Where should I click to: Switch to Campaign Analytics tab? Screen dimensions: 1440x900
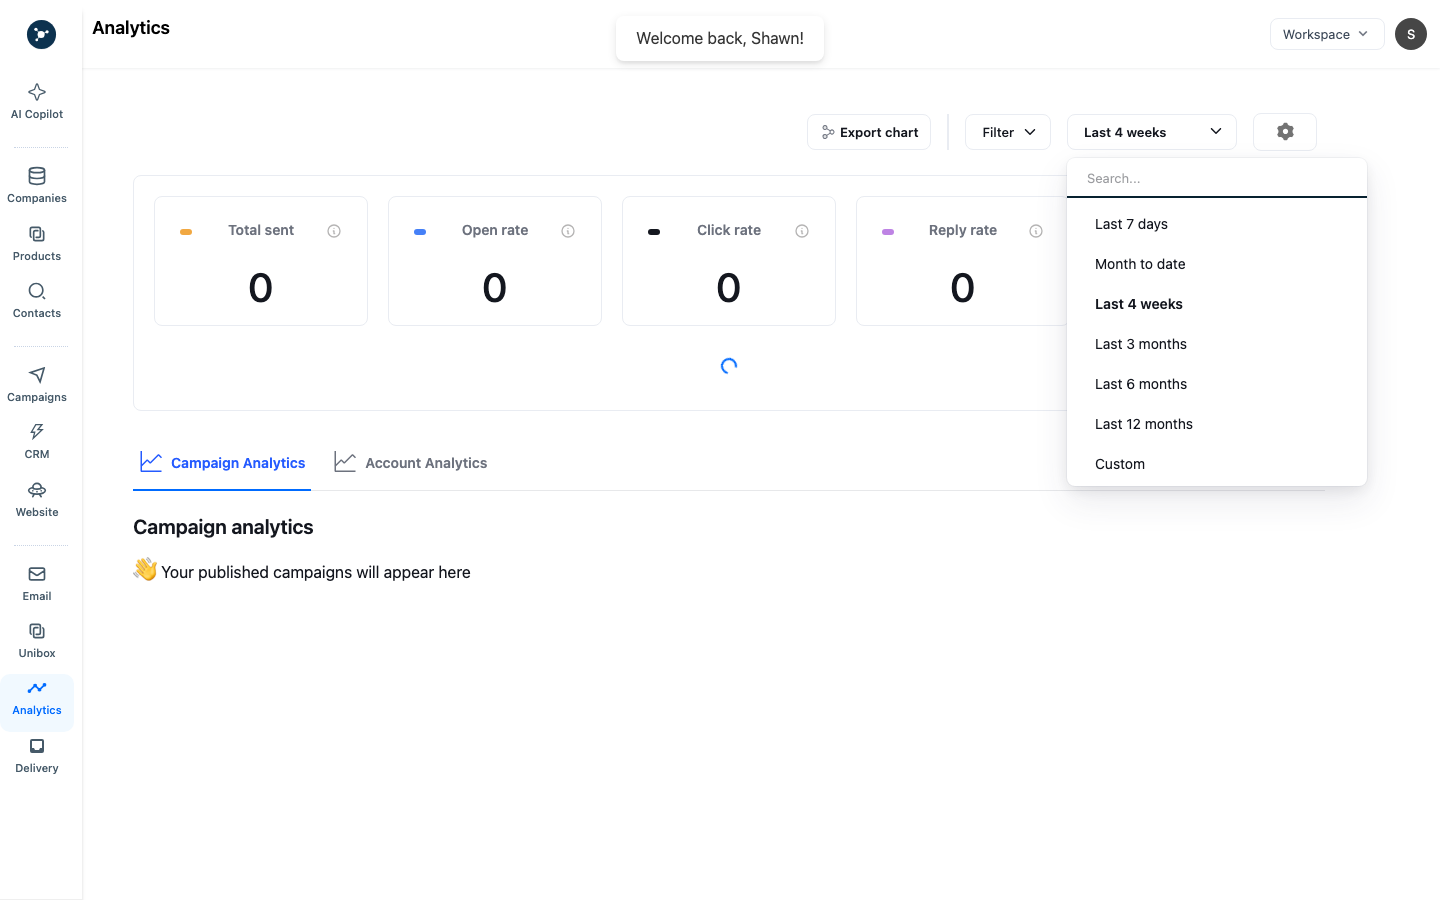point(222,463)
